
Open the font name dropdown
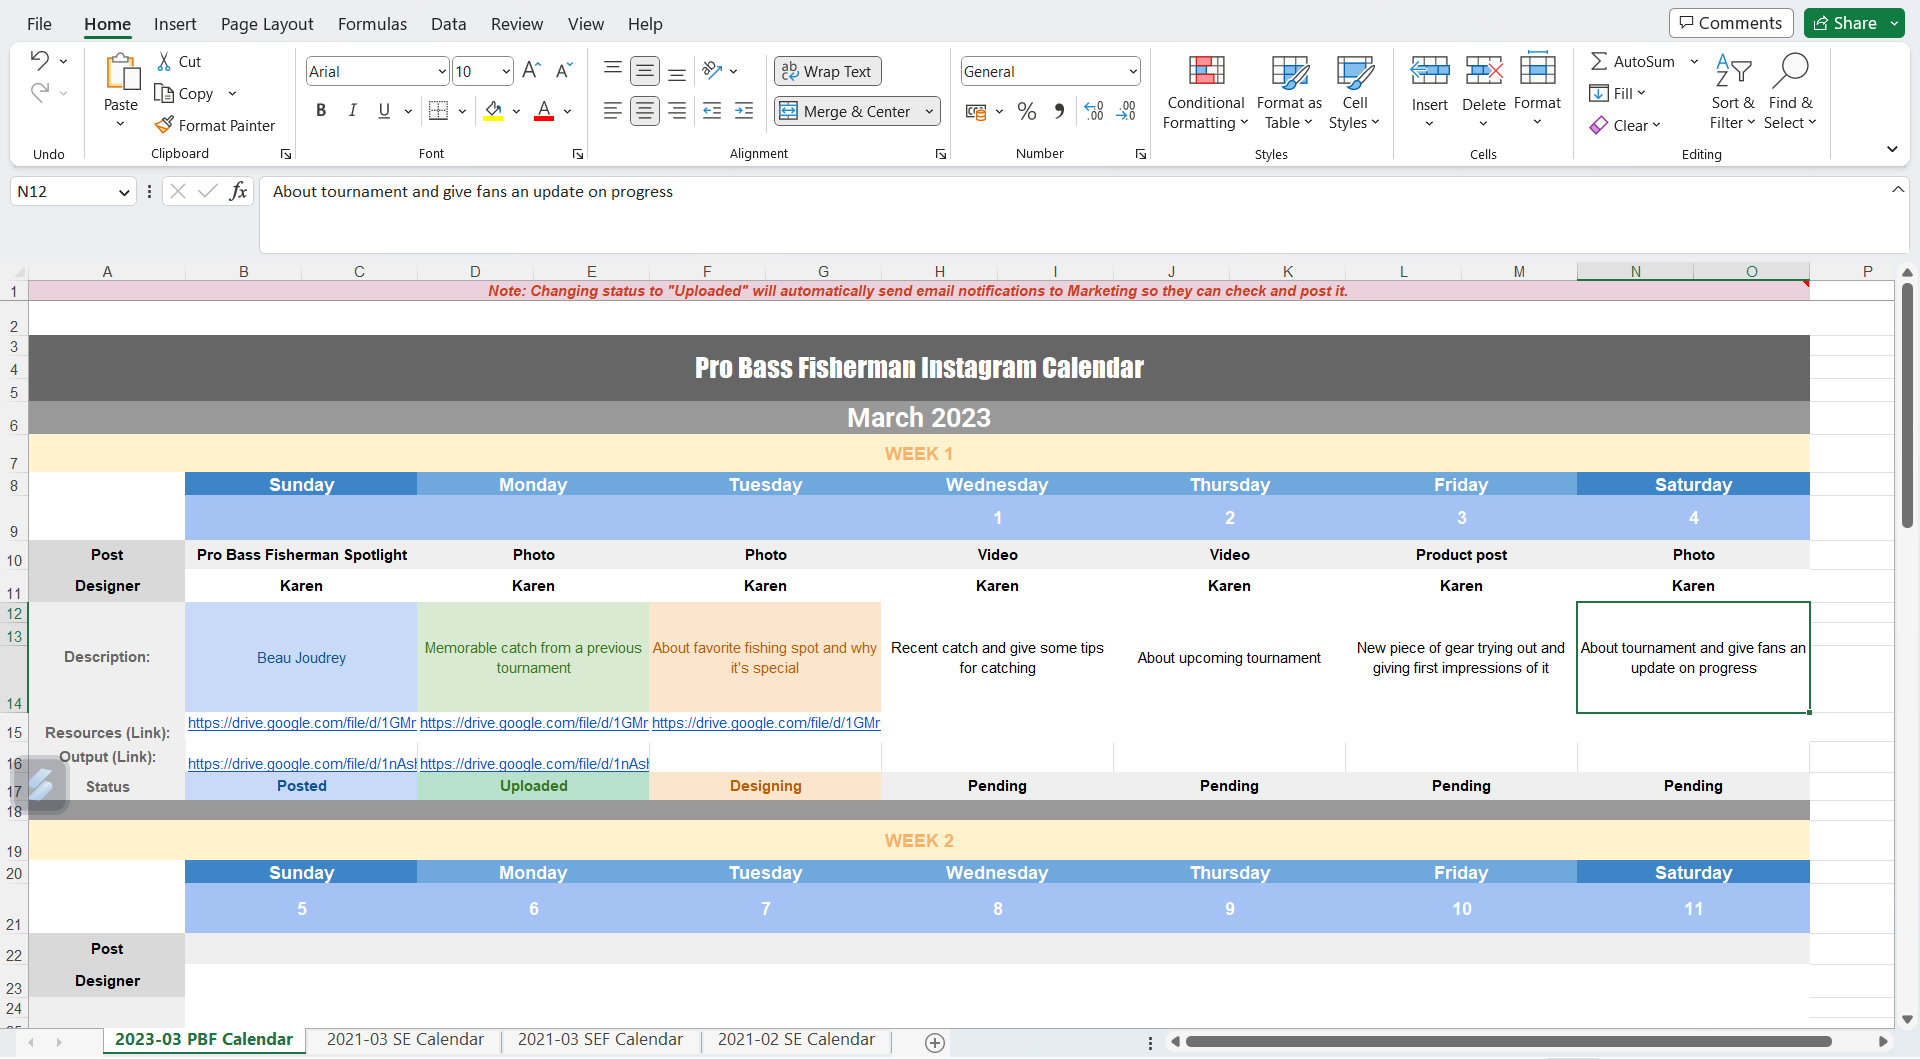[442, 71]
